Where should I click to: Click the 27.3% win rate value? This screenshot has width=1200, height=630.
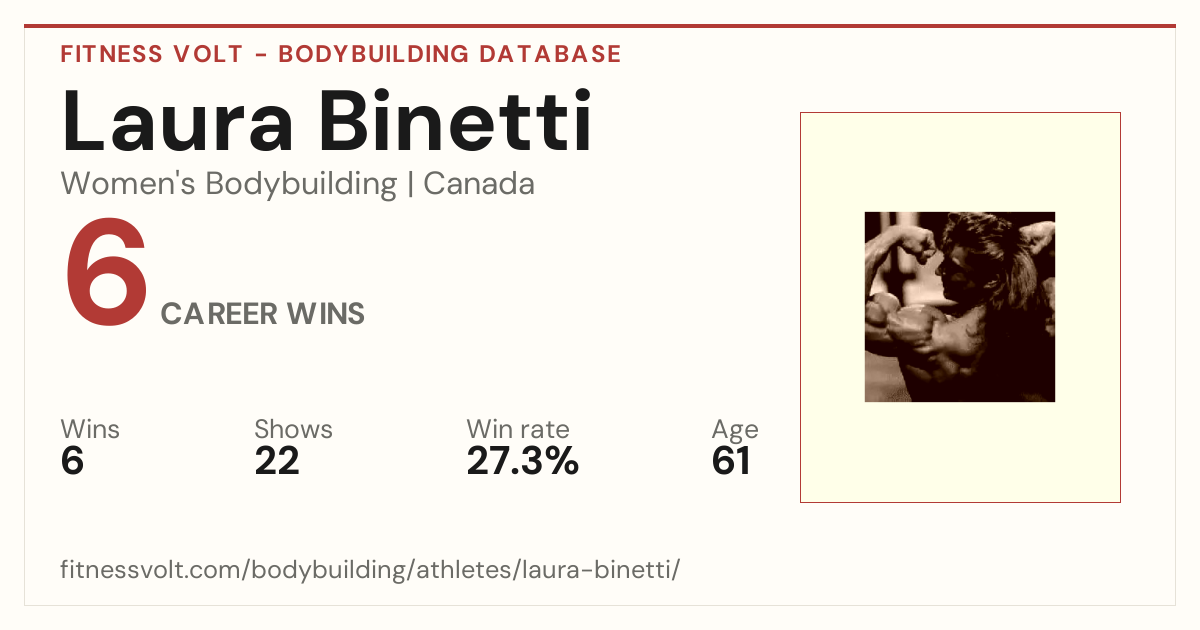(523, 461)
